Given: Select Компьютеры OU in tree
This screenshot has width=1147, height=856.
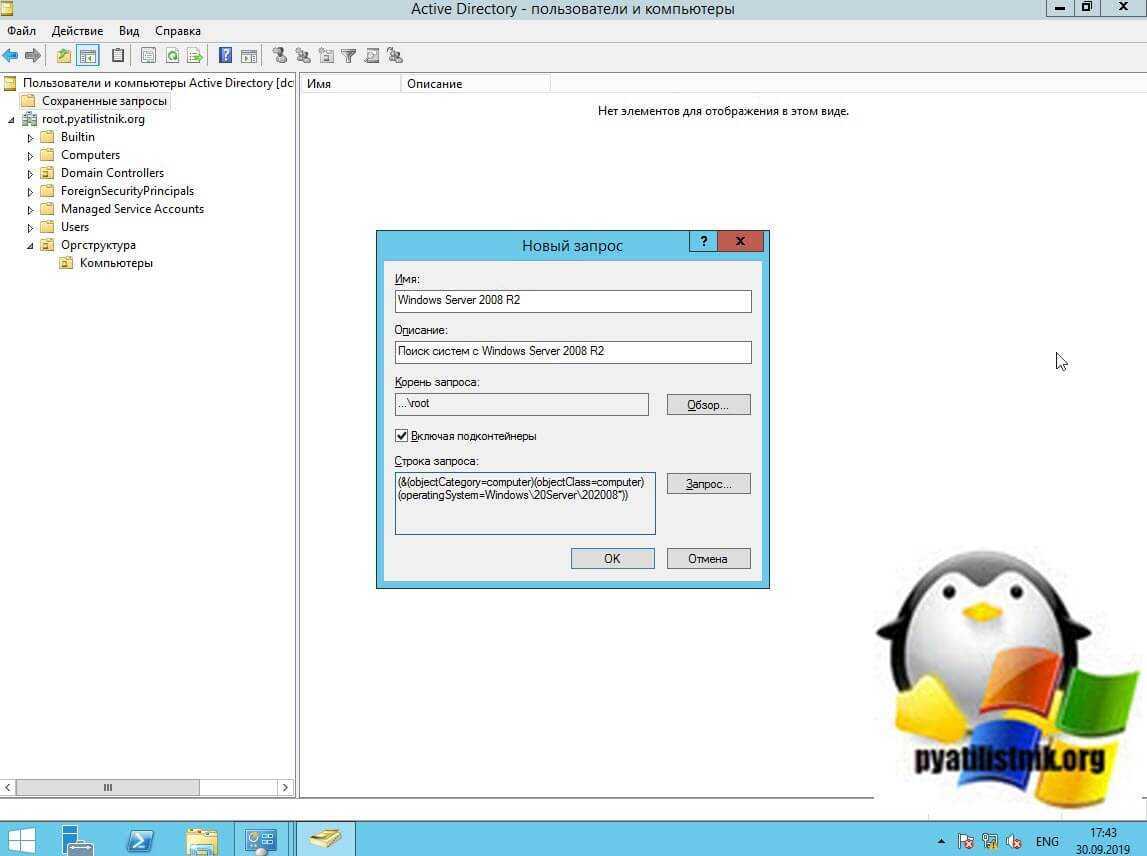Looking at the screenshot, I should coord(116,263).
